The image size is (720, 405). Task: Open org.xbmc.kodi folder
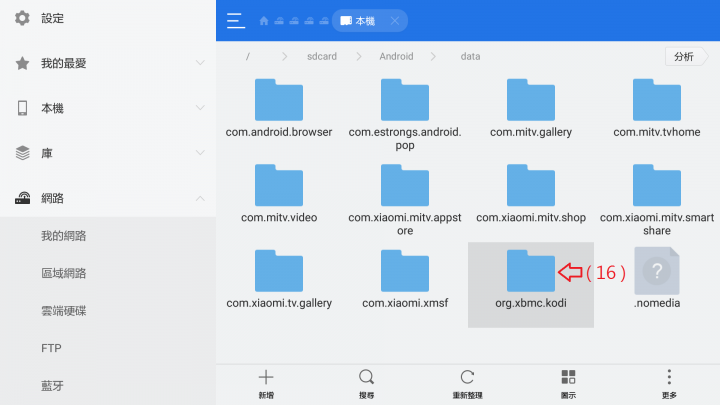click(531, 285)
